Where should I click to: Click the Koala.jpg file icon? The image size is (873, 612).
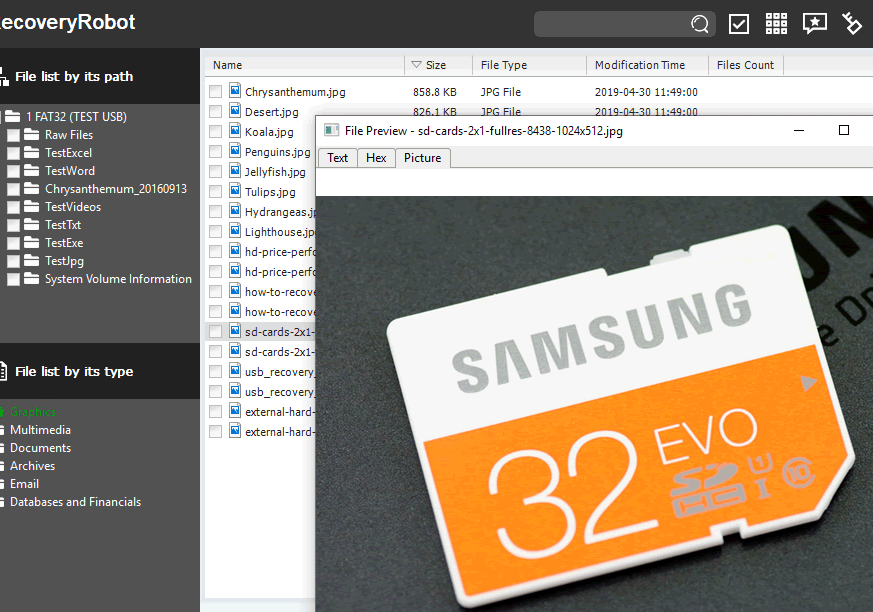point(236,131)
